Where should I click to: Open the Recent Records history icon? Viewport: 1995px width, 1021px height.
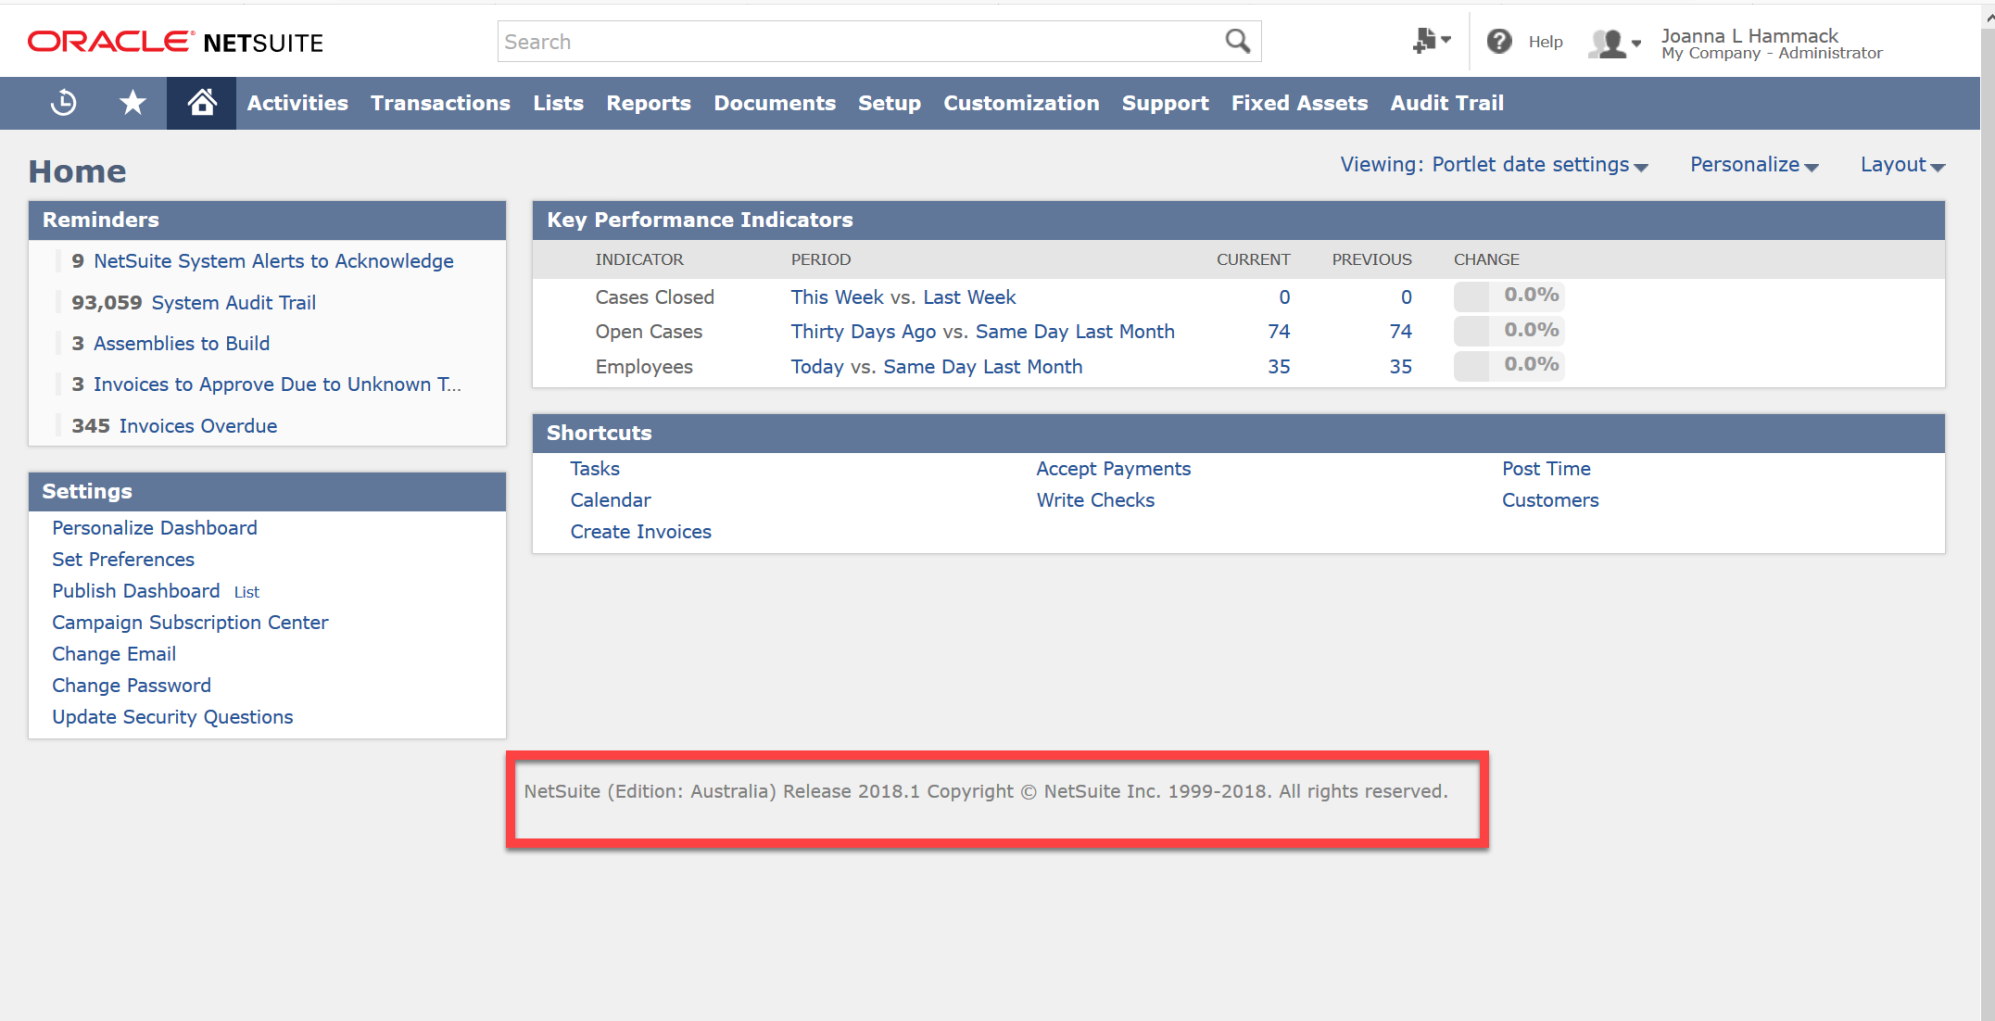point(64,103)
